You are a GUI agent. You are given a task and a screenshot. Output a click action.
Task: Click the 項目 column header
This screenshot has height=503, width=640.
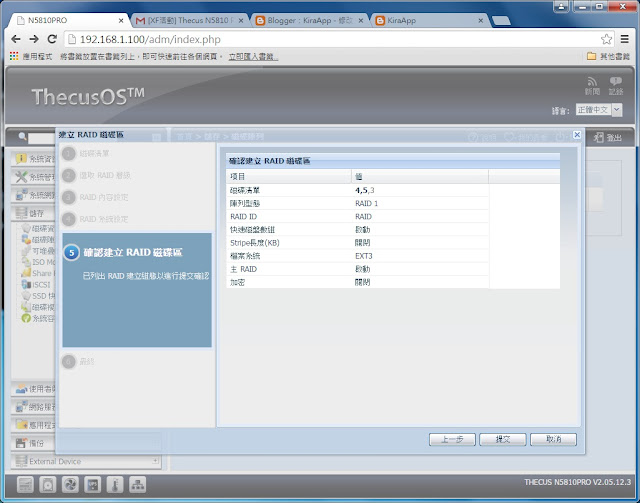tap(289, 176)
